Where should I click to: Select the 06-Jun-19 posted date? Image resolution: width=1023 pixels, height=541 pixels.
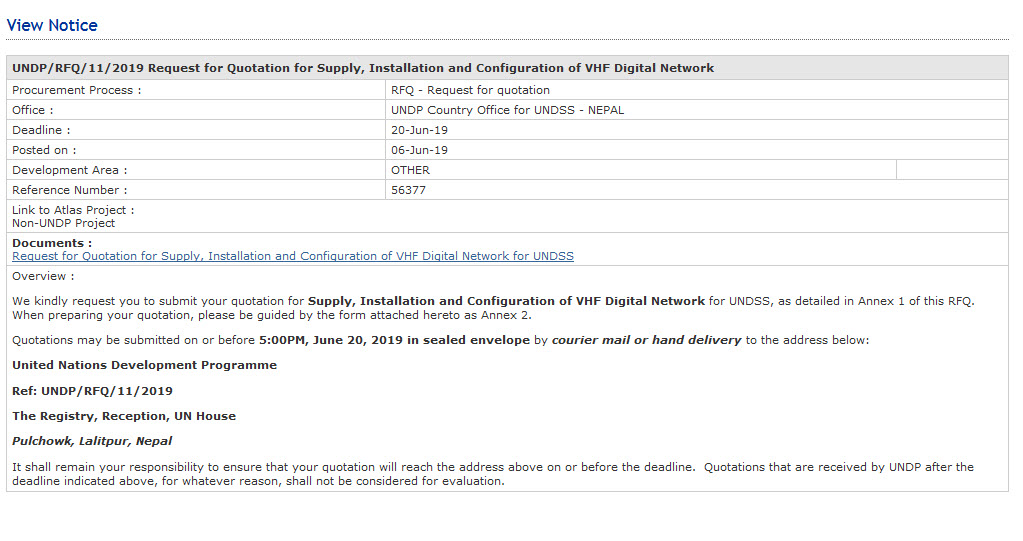click(419, 150)
